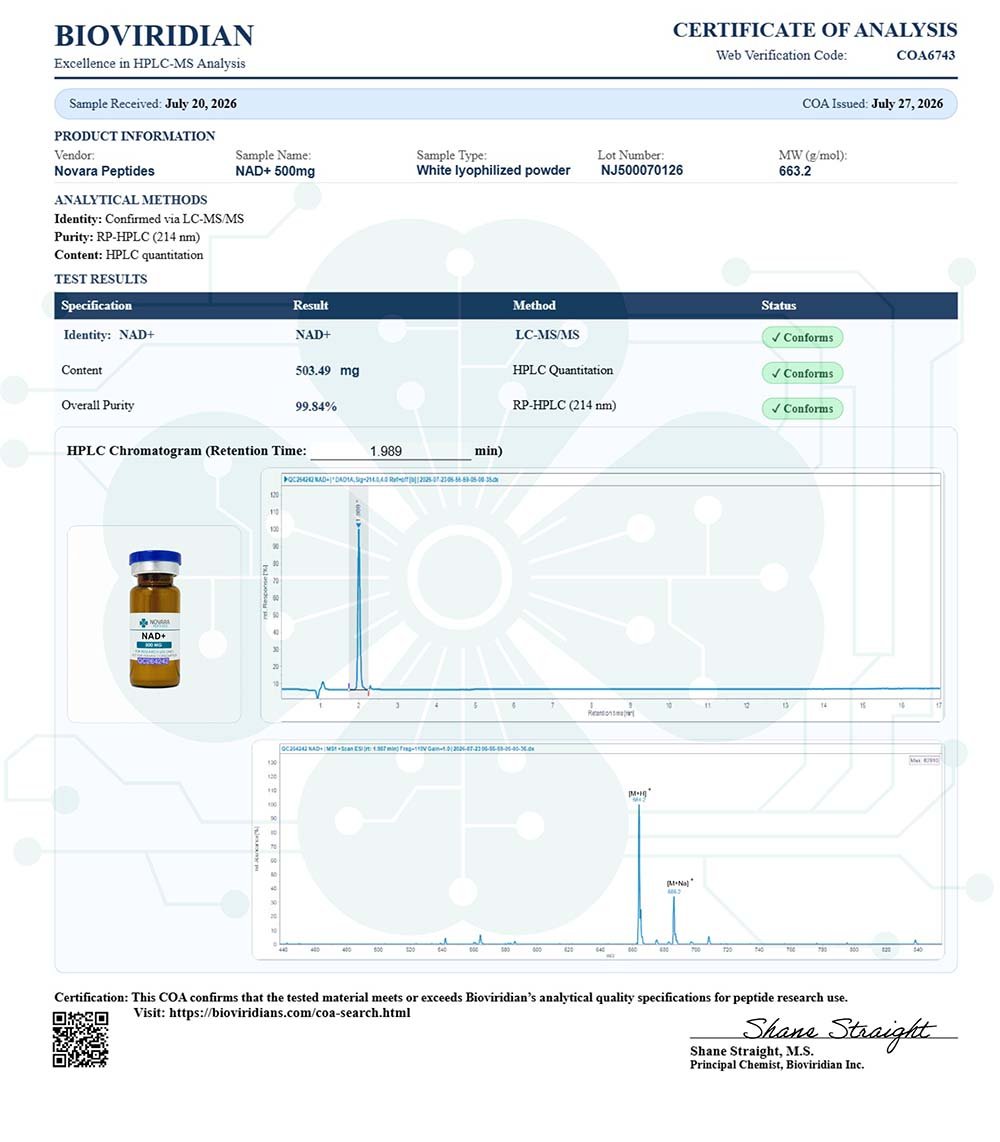This screenshot has width=1000, height=1142.
Task: Click the Status column header
Action: [x=779, y=305]
